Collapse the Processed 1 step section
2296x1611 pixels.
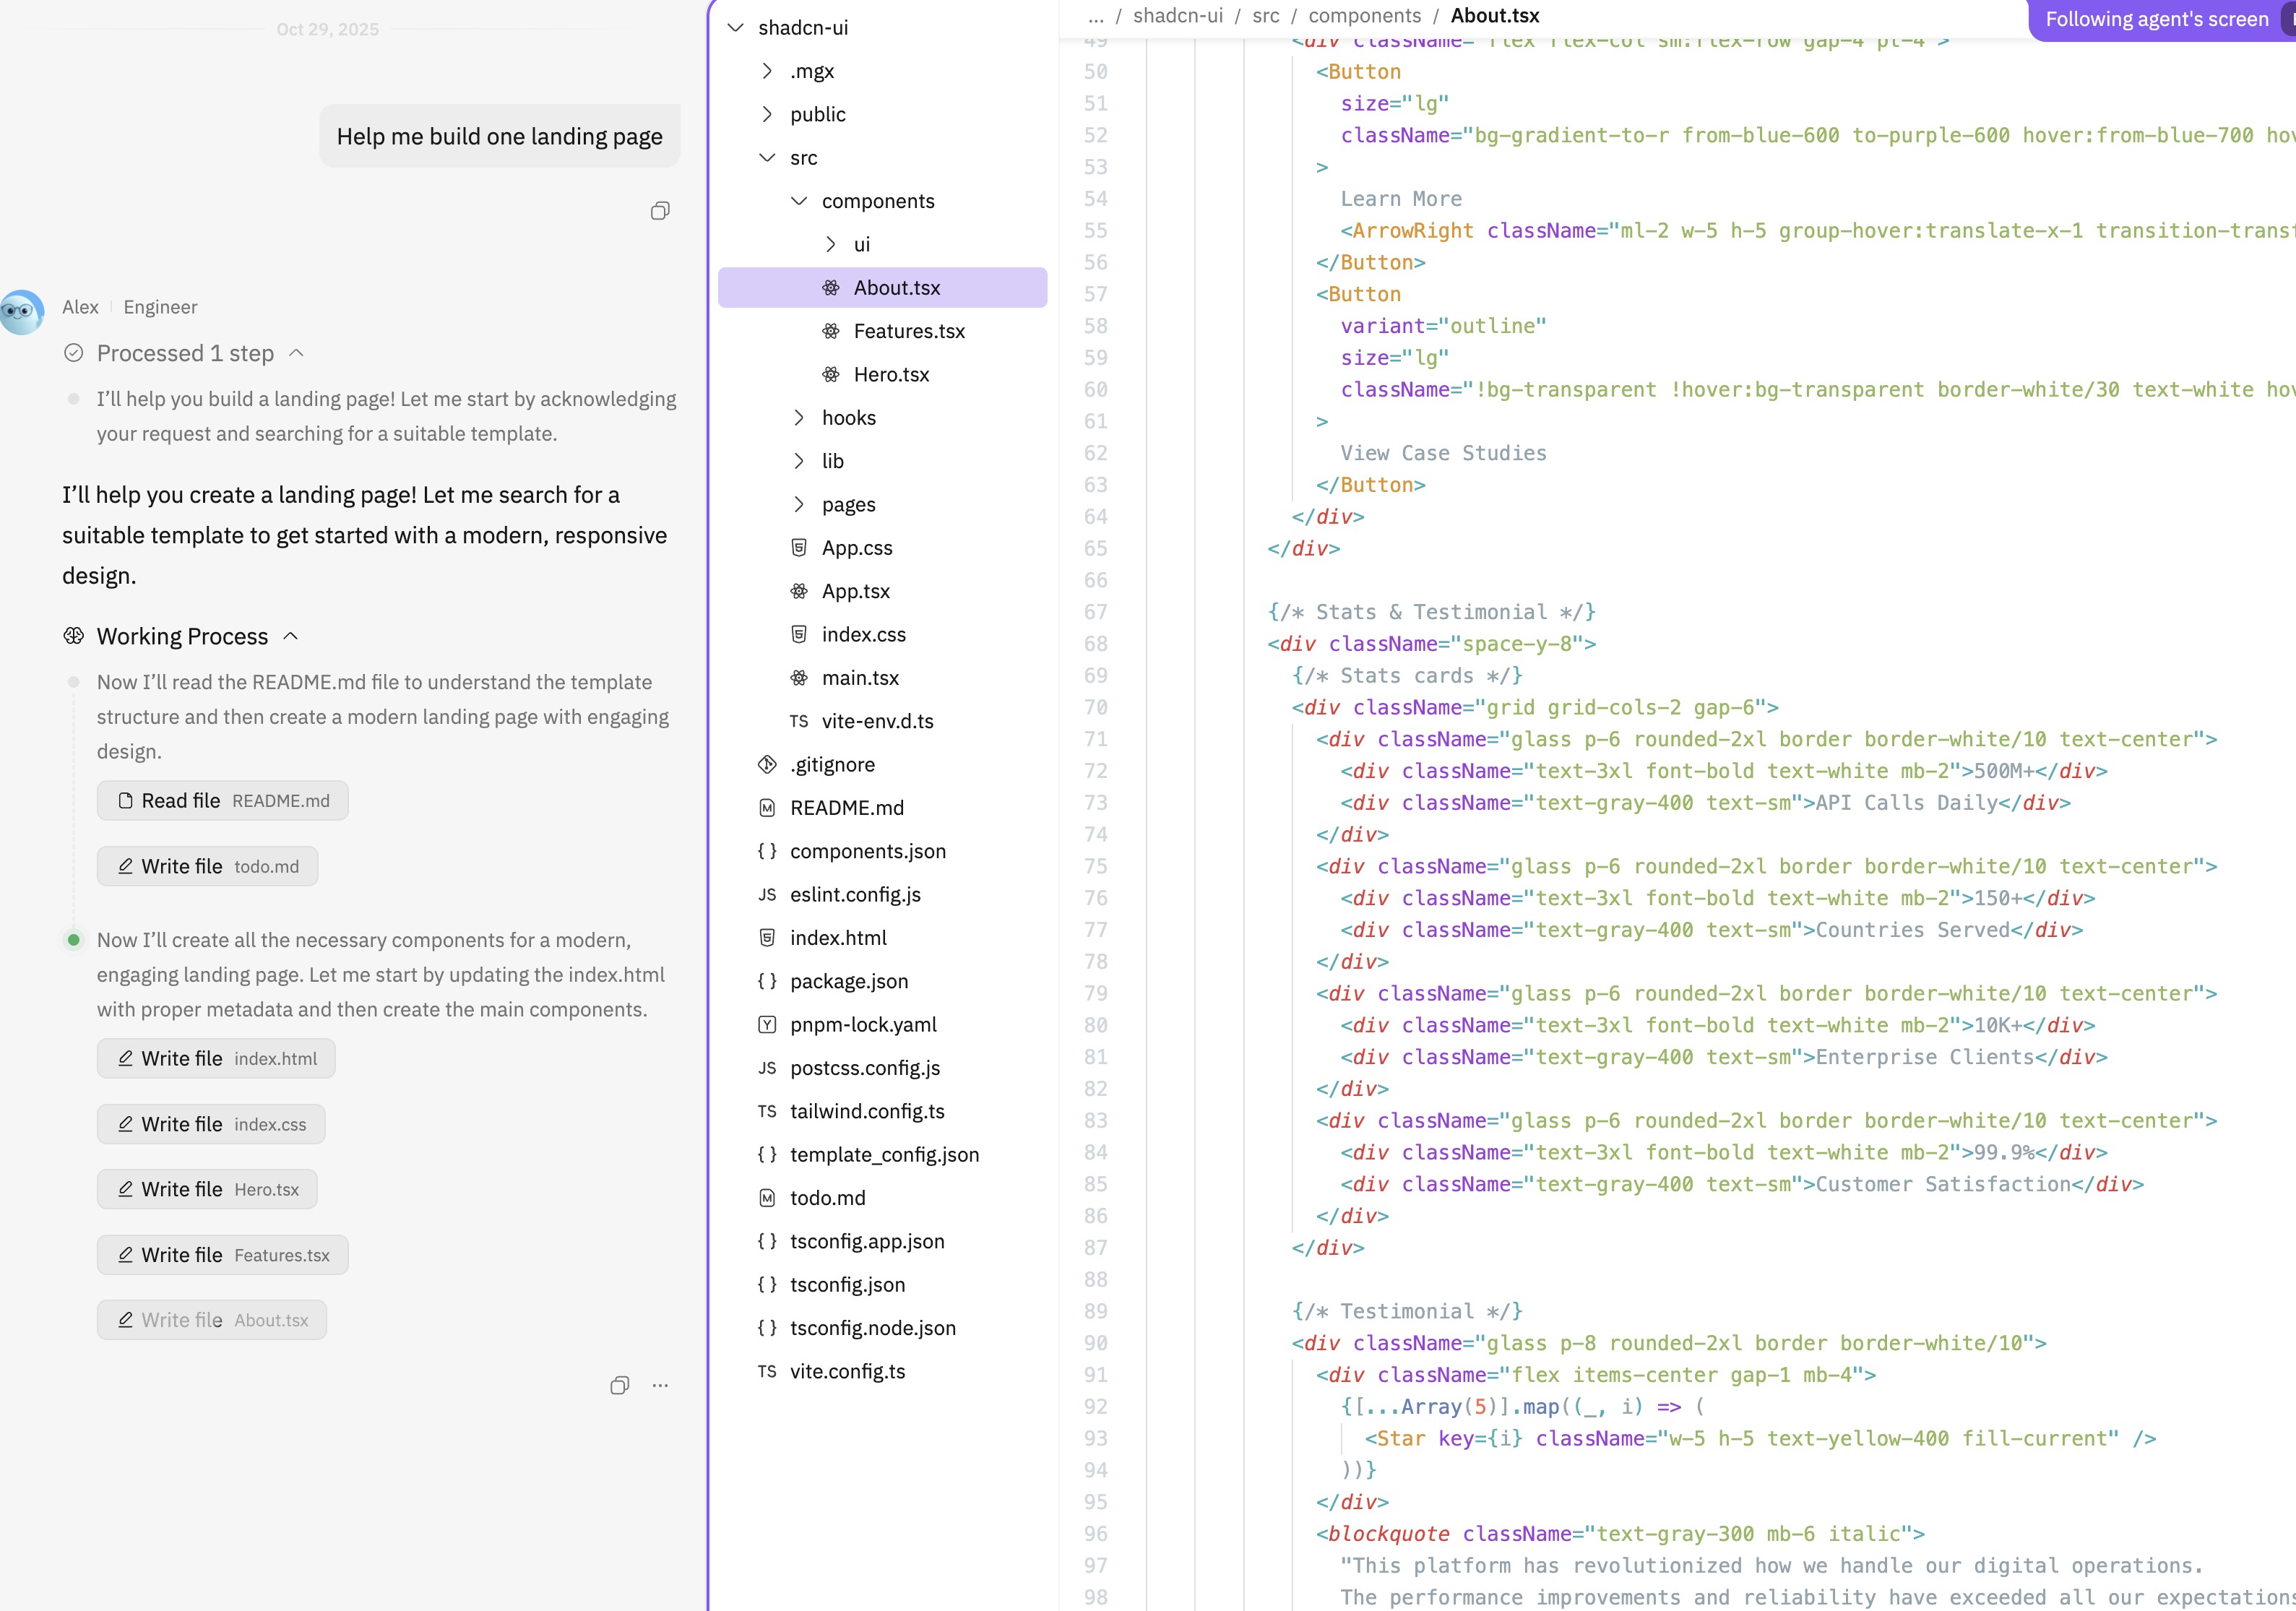296,353
